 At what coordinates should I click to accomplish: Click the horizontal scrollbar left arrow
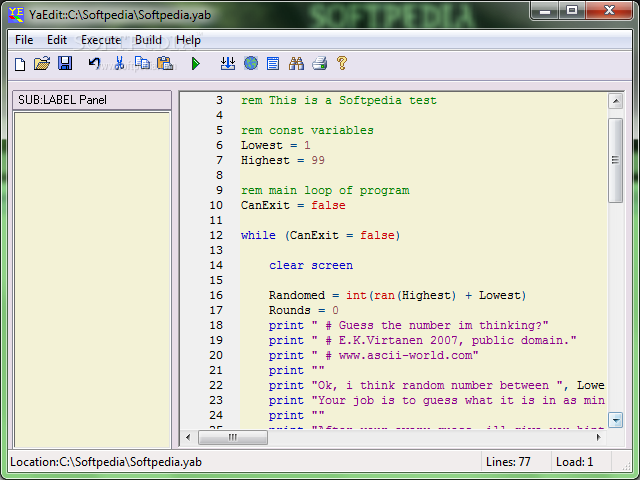188,437
